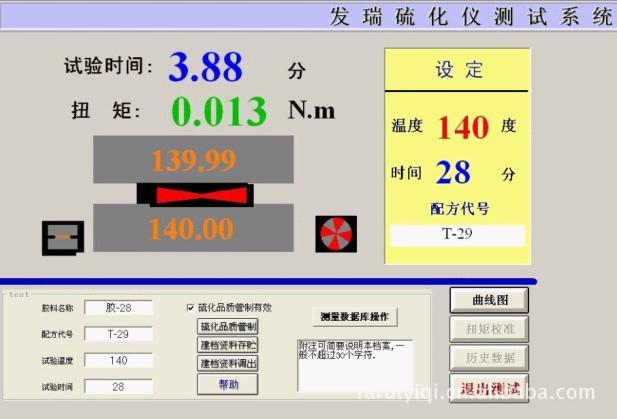The height and width of the screenshot is (419, 617).
Task: Click T-29 formula field in 设定 panel
Action: 457,236
